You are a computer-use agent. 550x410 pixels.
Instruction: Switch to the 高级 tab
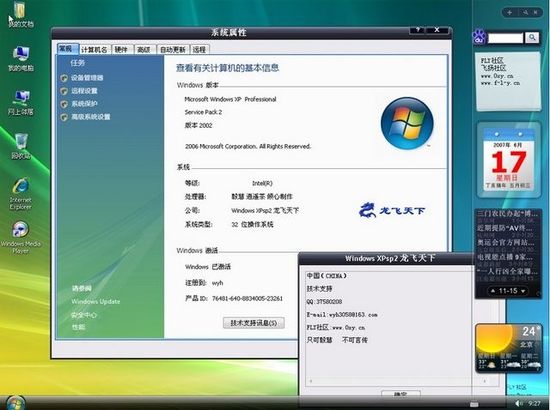point(144,49)
